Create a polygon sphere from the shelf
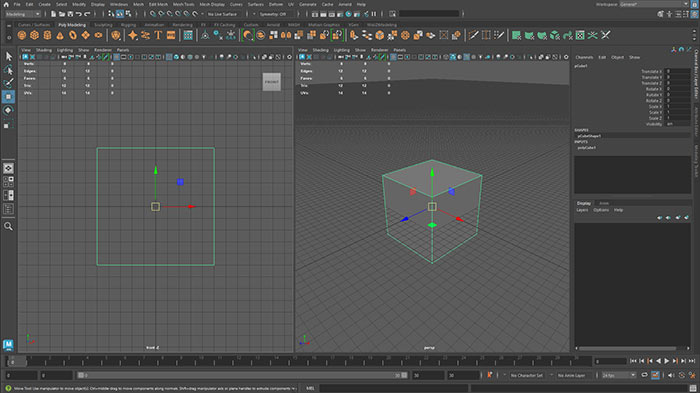 tap(21, 35)
